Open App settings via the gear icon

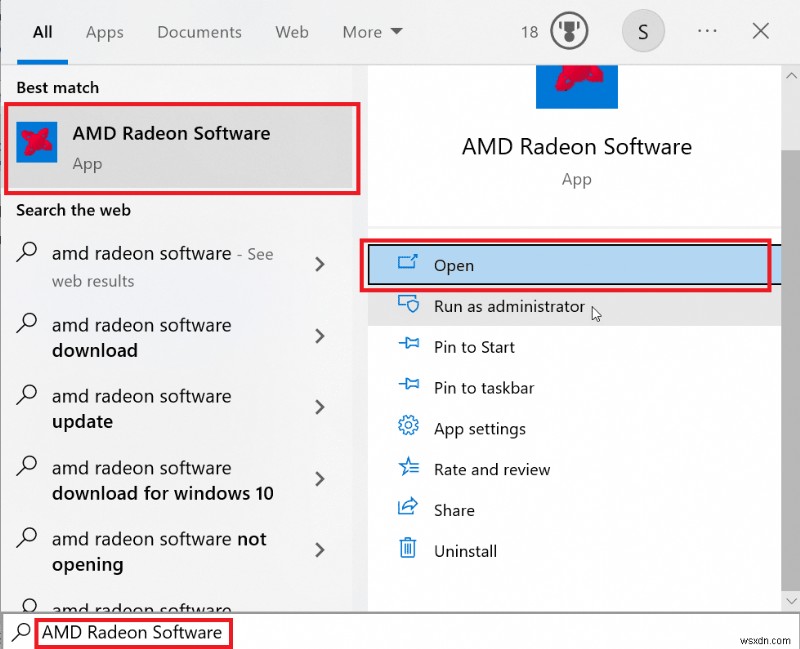[409, 428]
